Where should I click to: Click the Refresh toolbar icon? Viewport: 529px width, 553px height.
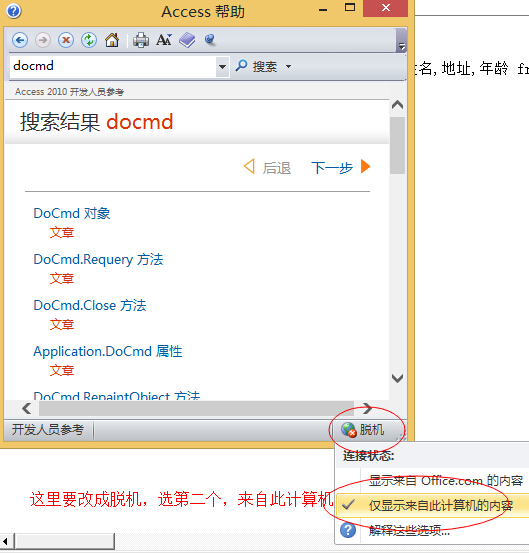(x=89, y=40)
